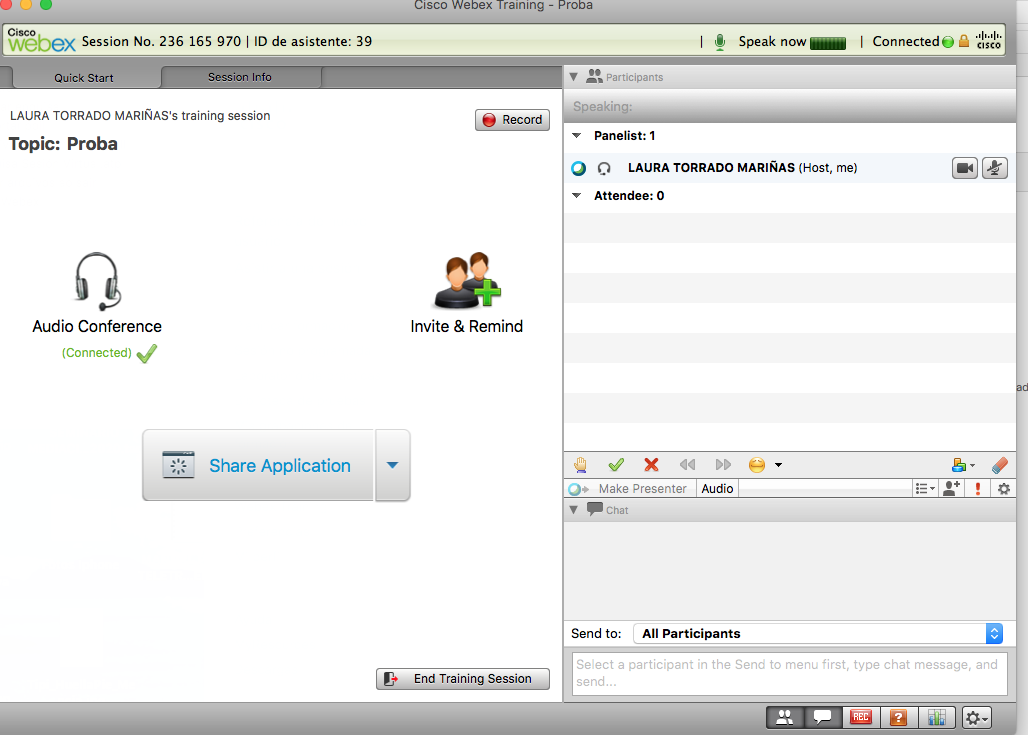
Task: Click the eraser clear feedback icon
Action: [x=999, y=465]
